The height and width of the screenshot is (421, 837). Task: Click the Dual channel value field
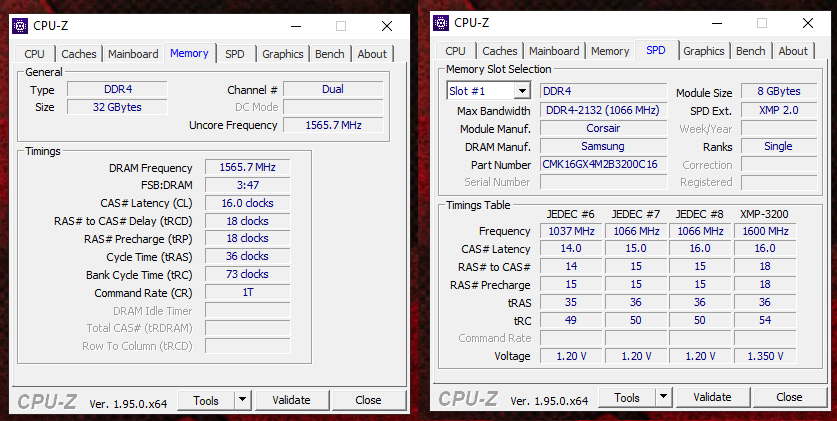pos(333,89)
